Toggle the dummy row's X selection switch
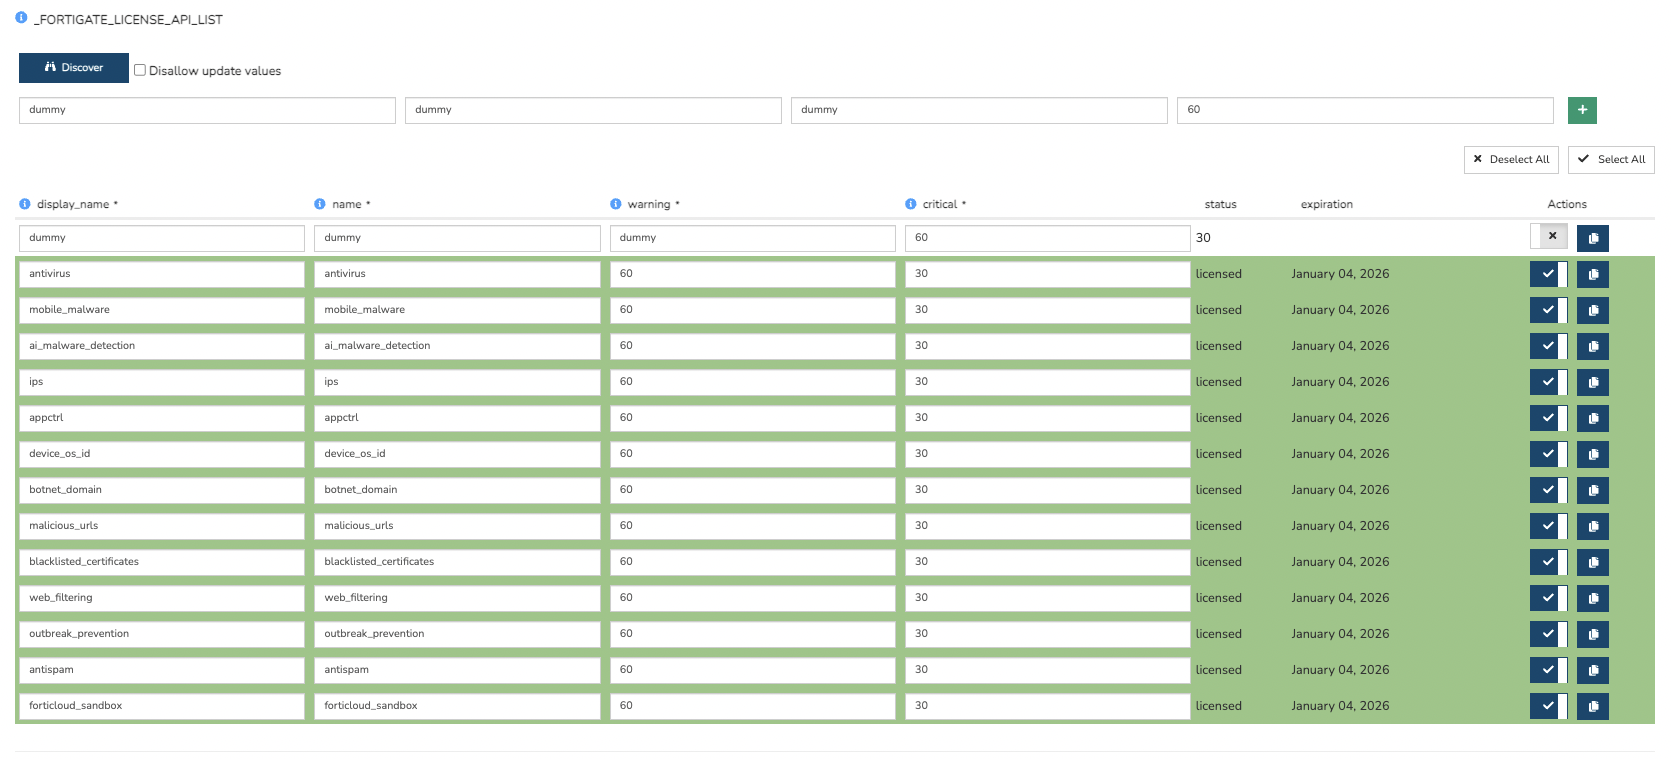This screenshot has height=759, width=1671. tap(1549, 237)
